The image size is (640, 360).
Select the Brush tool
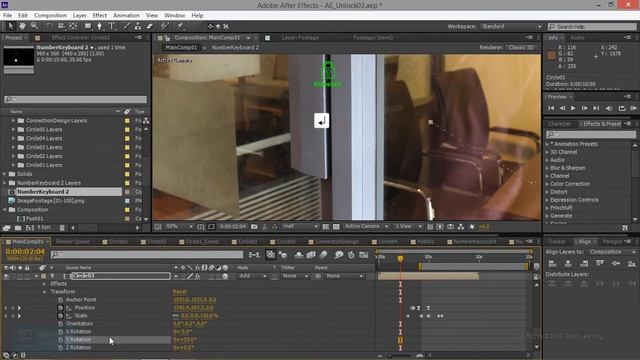point(127,26)
